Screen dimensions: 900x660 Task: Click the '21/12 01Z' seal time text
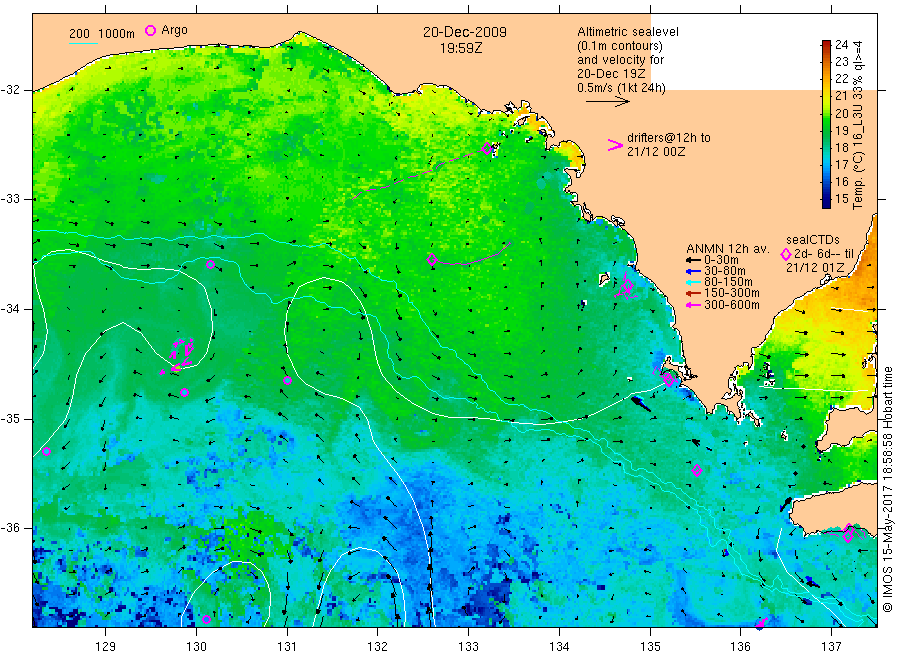(815, 268)
